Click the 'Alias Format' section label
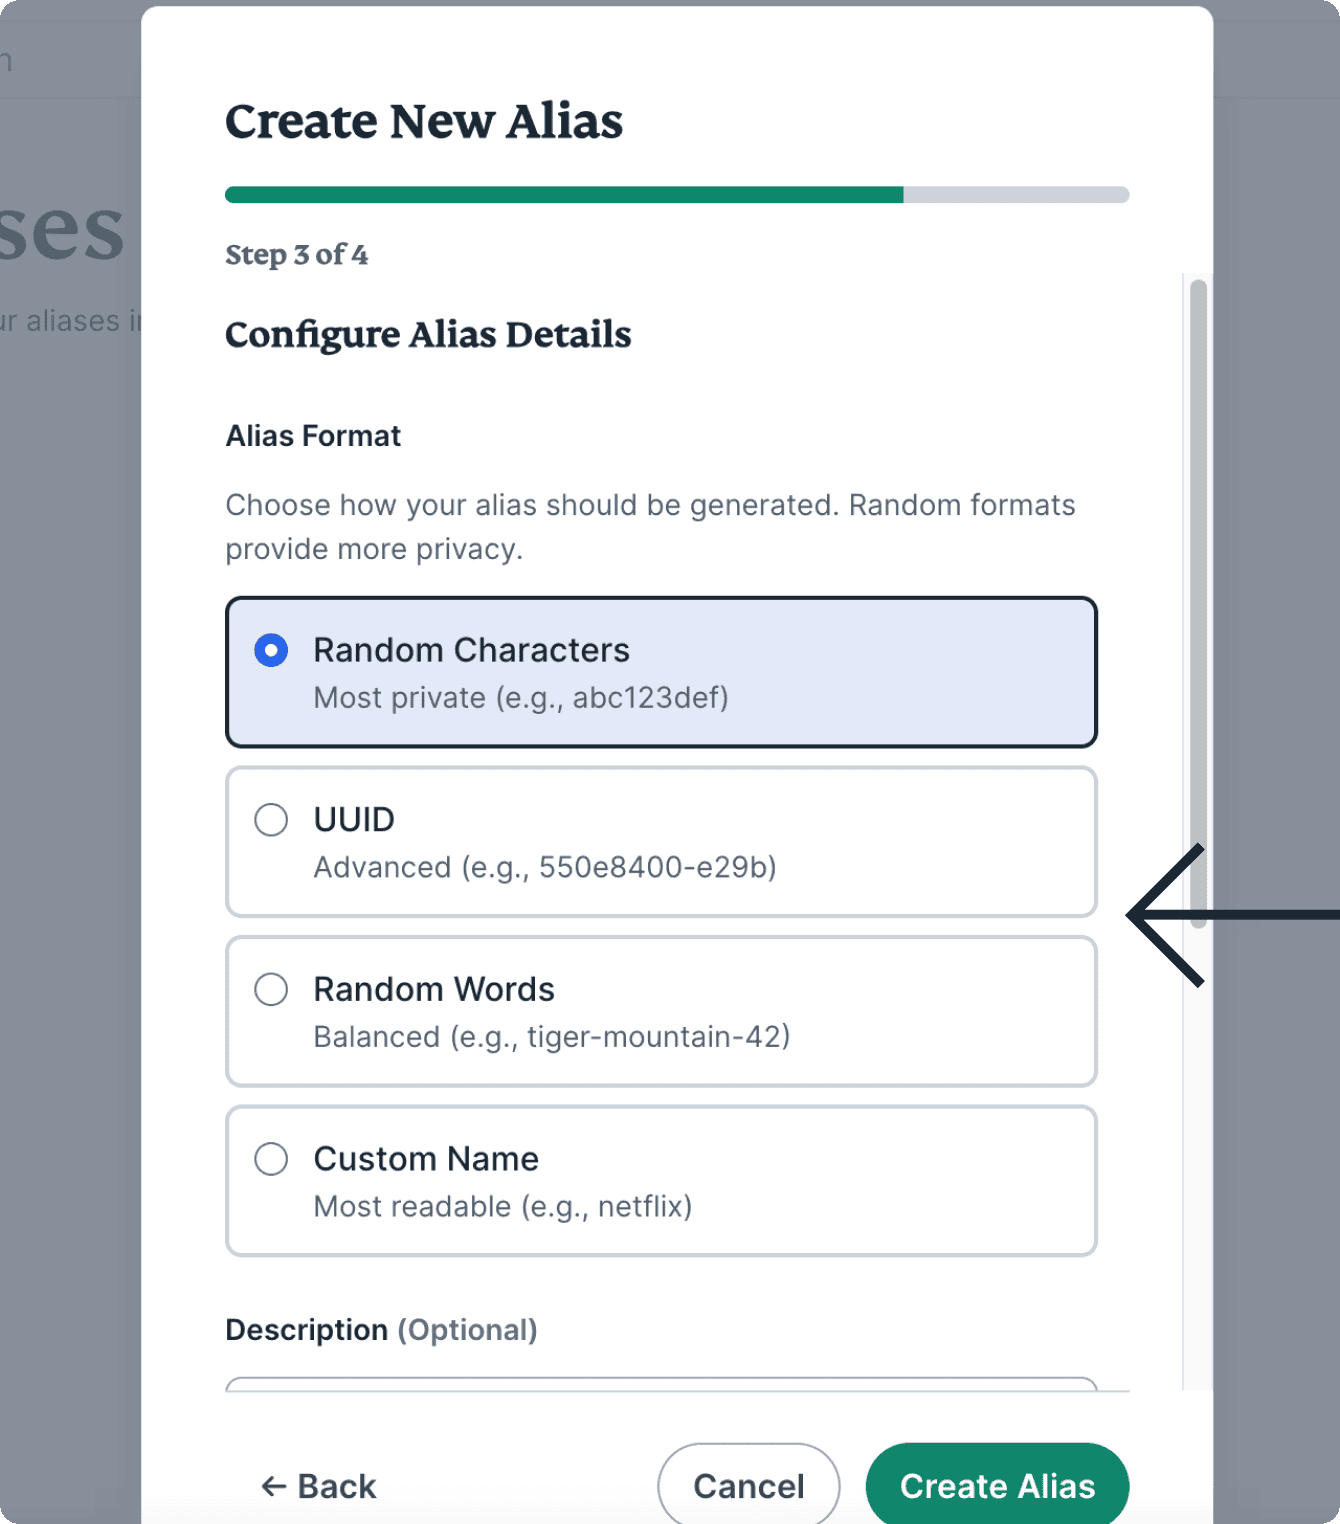The image size is (1340, 1524). (x=313, y=436)
